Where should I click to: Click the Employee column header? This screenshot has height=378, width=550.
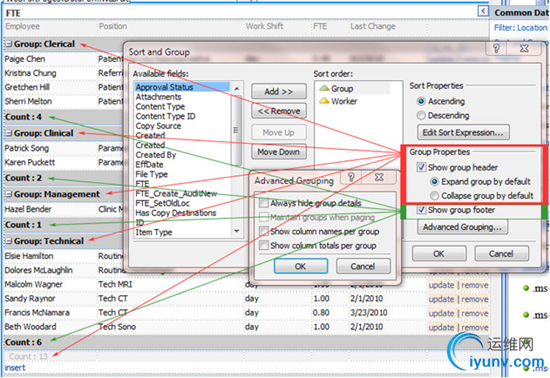pyautogui.click(x=22, y=26)
